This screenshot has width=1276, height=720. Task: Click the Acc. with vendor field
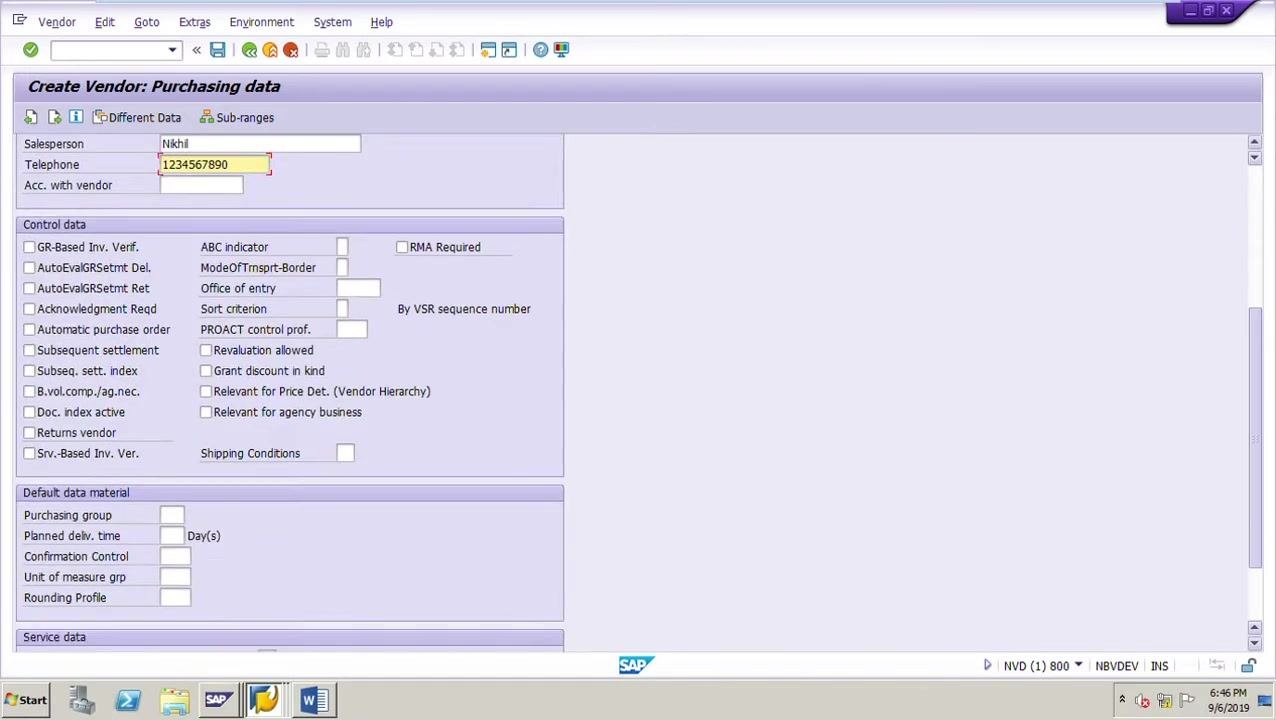pyautogui.click(x=201, y=185)
